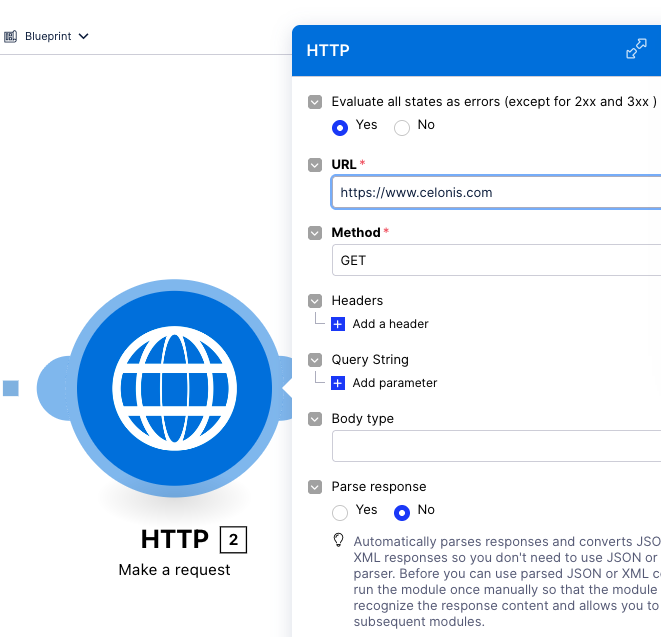Select No for Parse response
The width and height of the screenshot is (661, 637).
402,512
